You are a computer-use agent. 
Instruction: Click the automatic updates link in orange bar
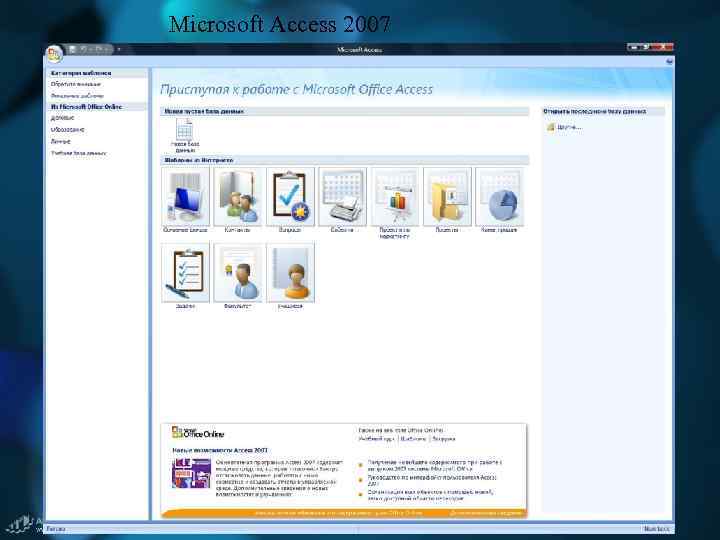(339, 513)
